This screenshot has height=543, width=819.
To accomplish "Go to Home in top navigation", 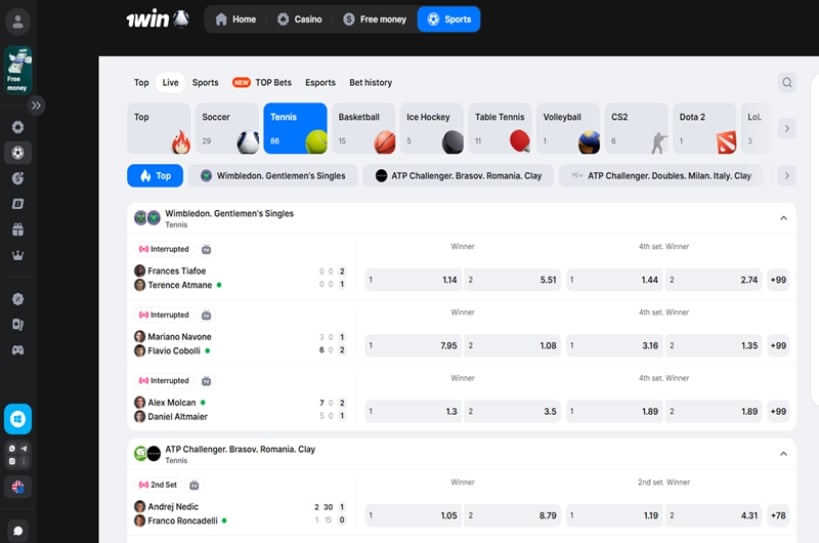I will (236, 19).
